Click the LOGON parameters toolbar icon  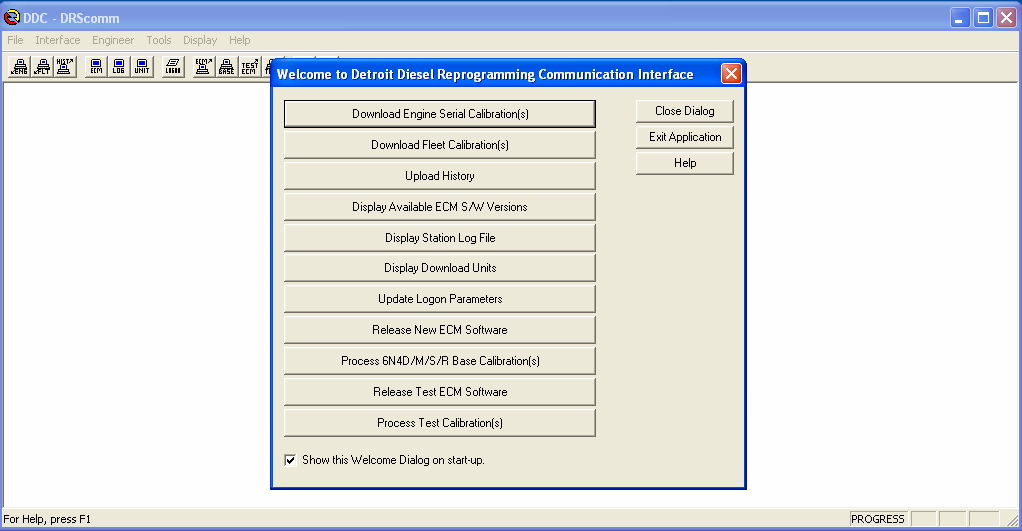coord(173,66)
